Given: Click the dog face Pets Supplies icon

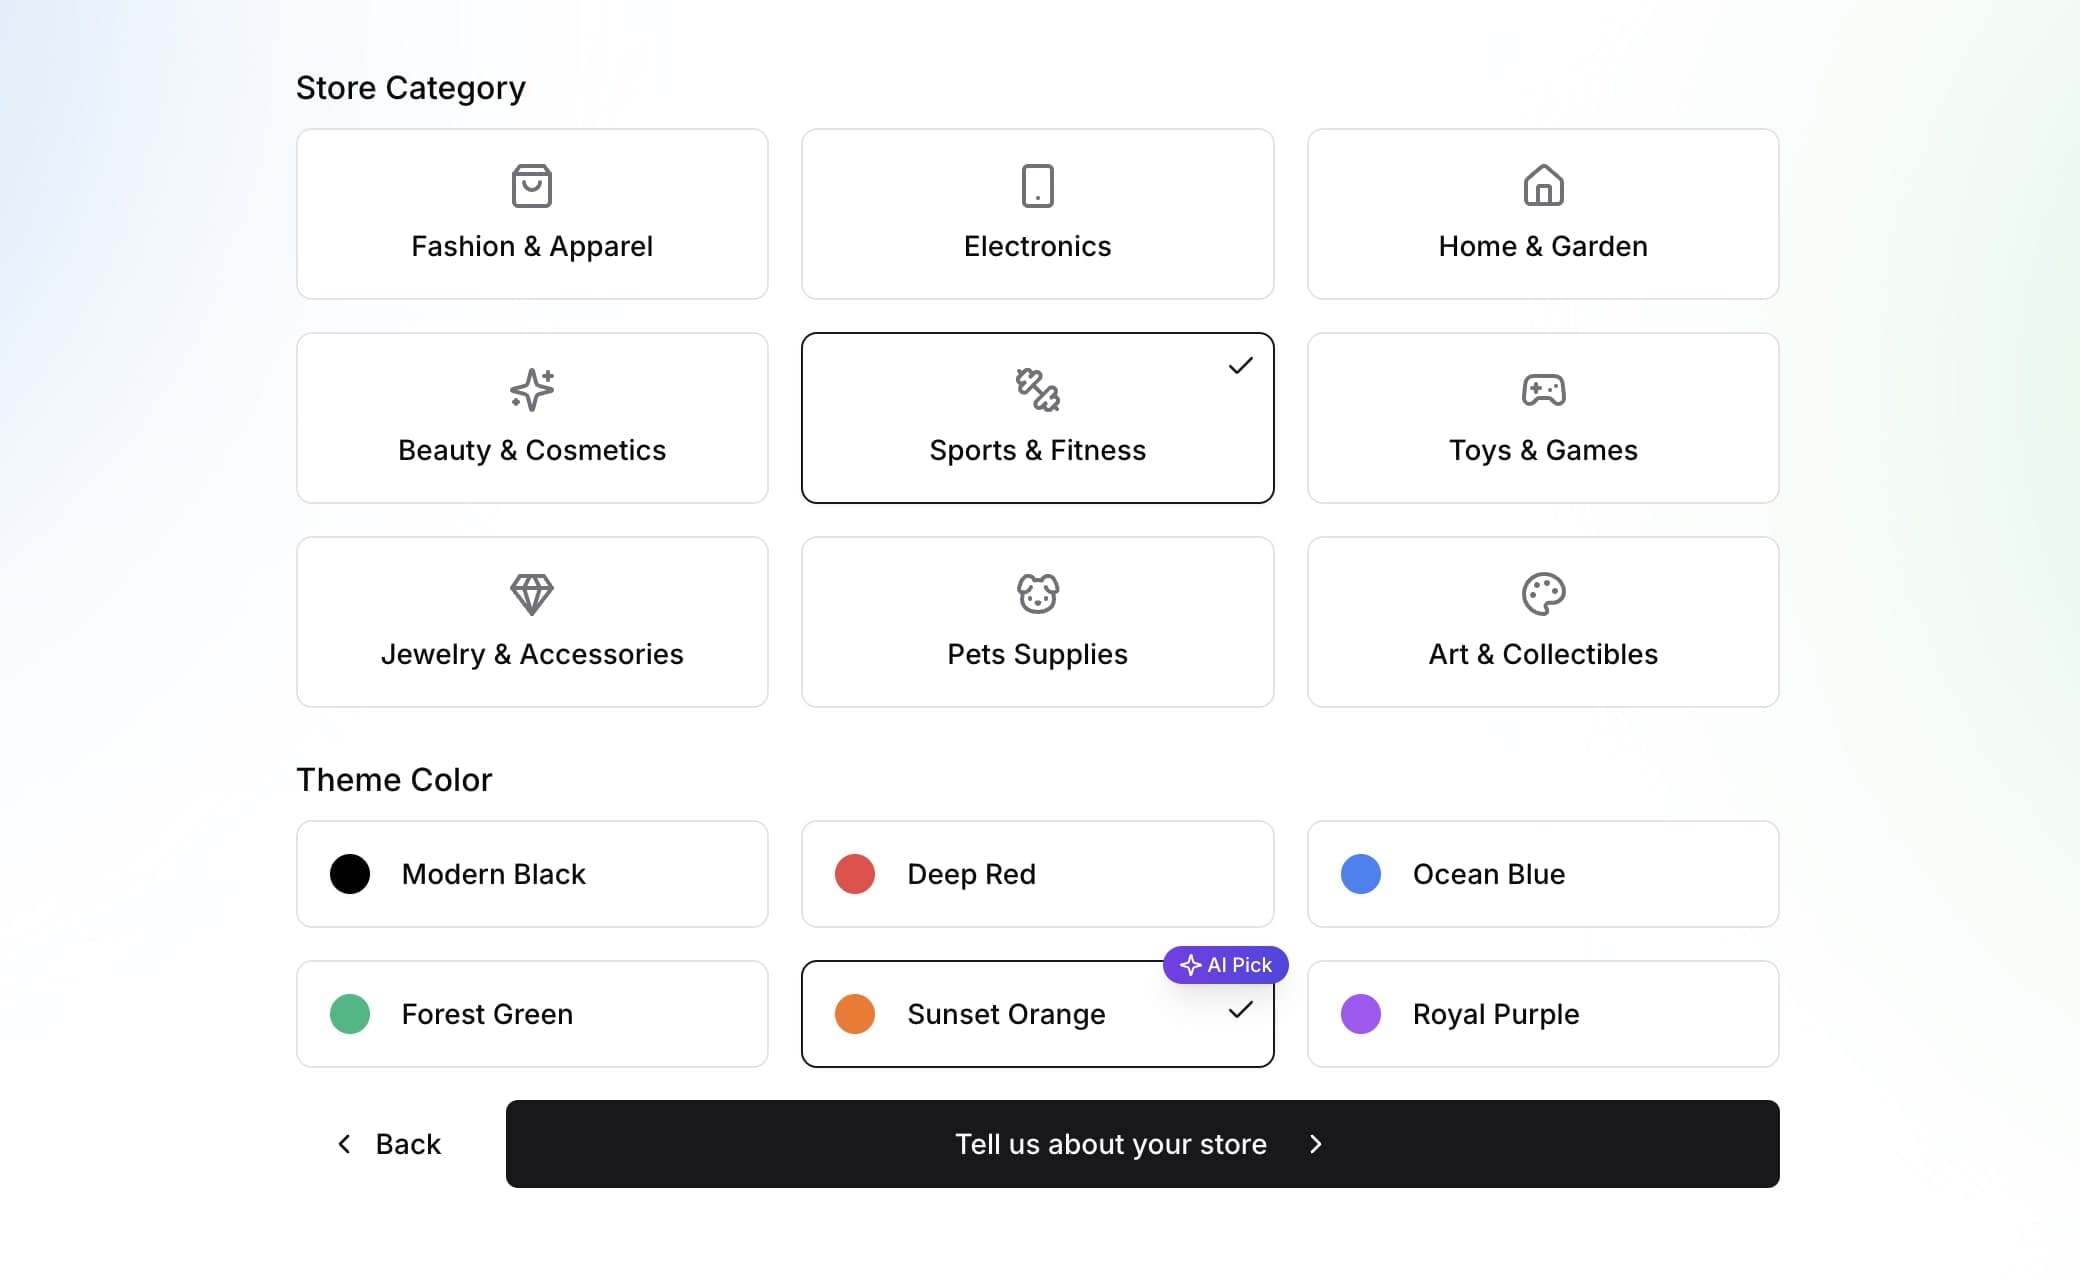Looking at the screenshot, I should pos(1037,594).
